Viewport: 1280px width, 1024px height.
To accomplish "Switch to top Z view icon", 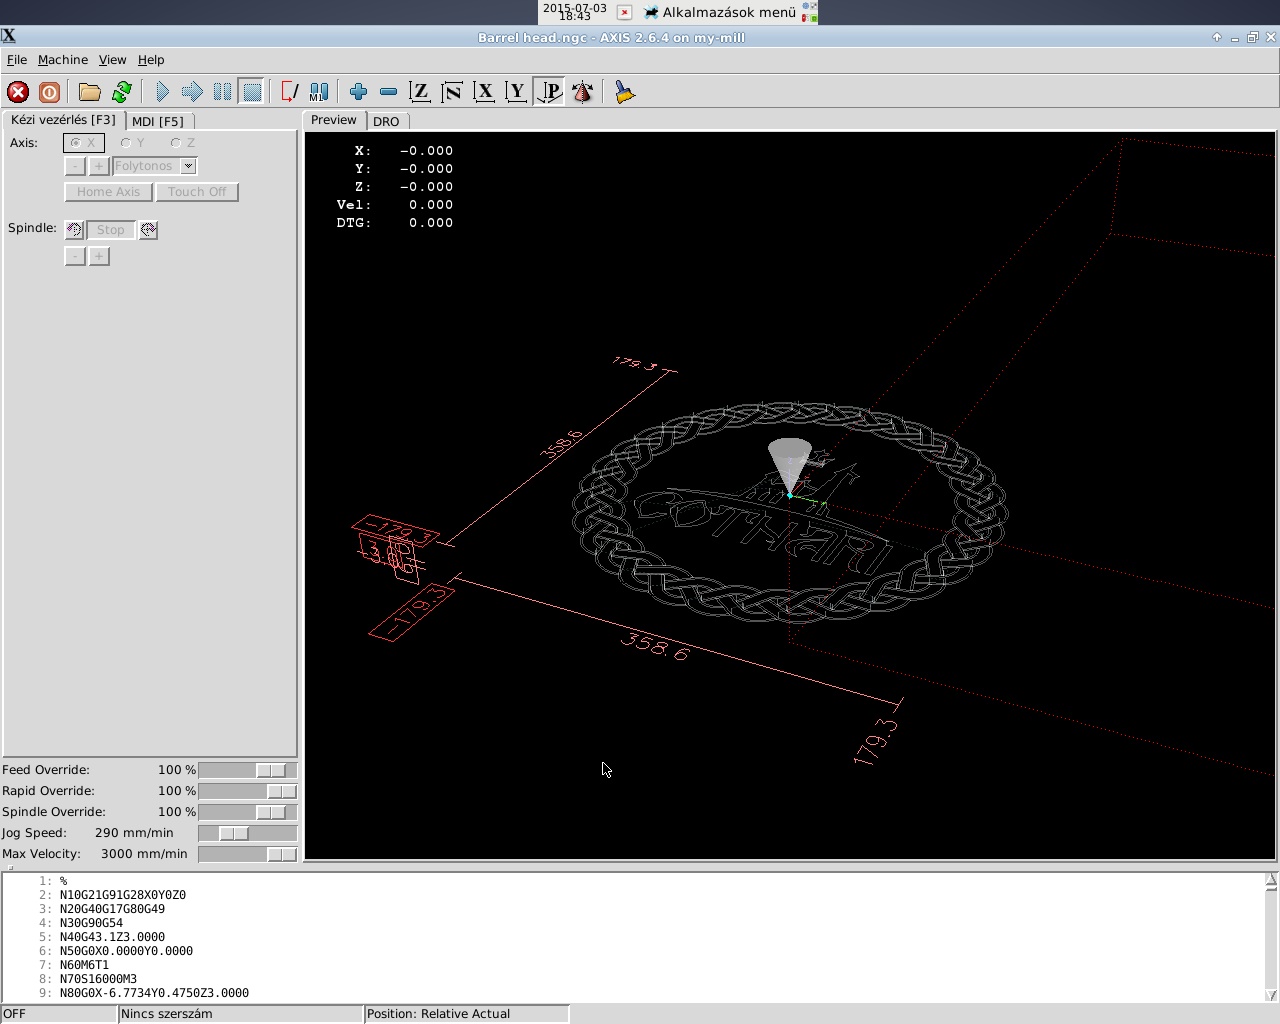I will (x=420, y=92).
